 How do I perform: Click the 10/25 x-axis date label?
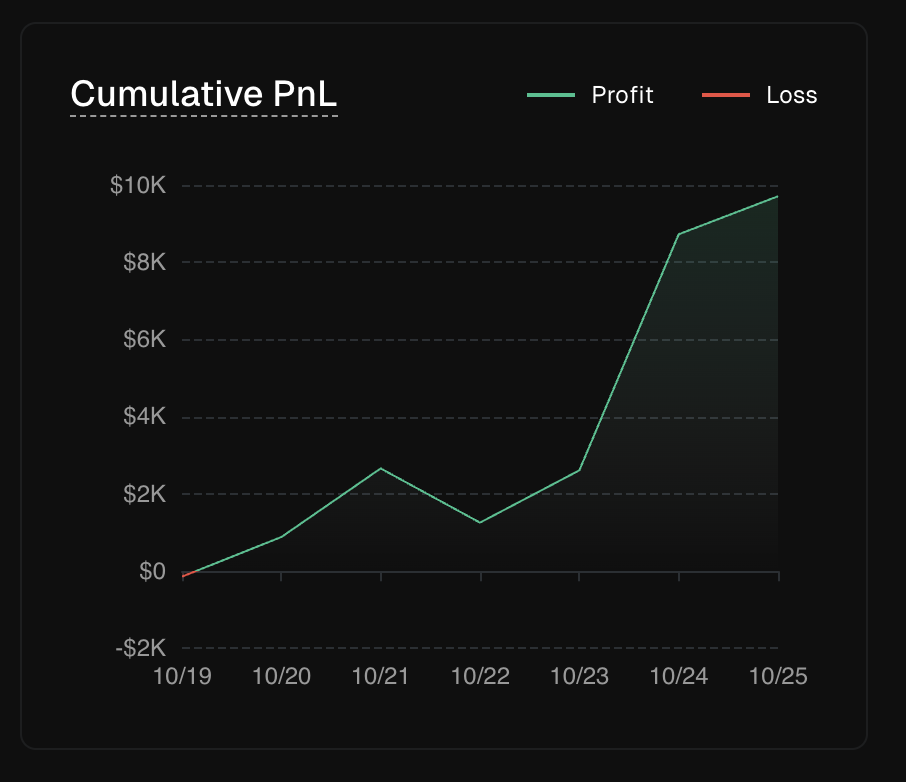point(778,677)
